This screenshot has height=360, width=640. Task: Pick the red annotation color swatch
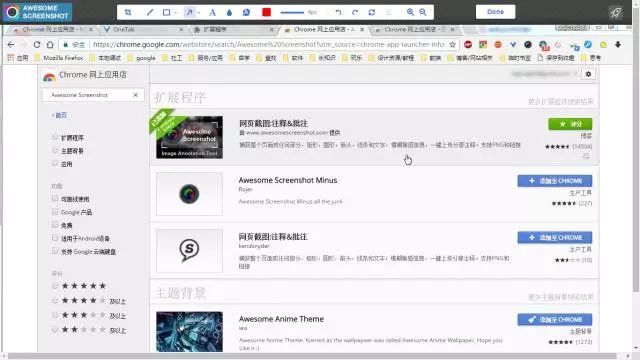point(267,12)
